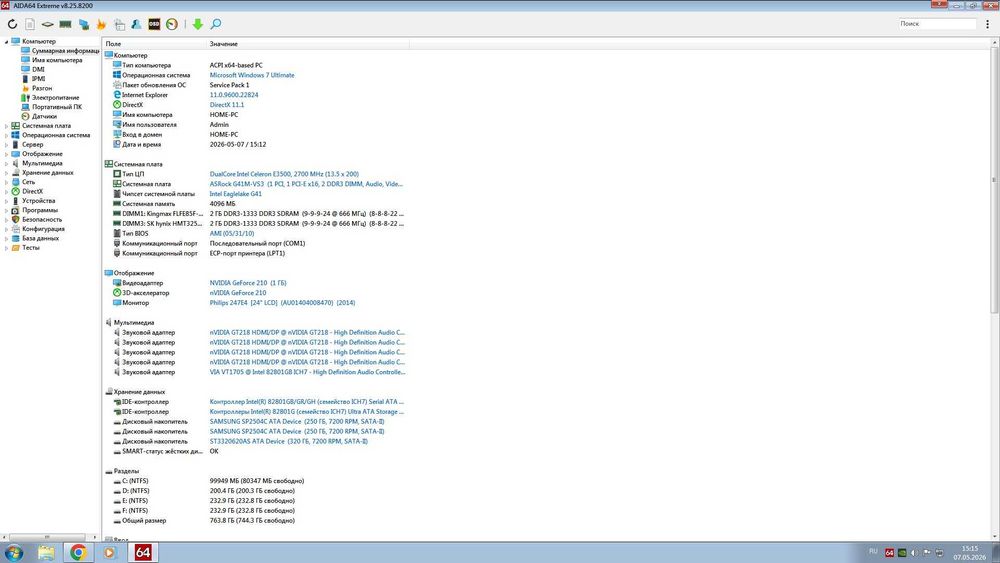Expand the Тесты tree node
The width and height of the screenshot is (1000, 563).
(6, 247)
